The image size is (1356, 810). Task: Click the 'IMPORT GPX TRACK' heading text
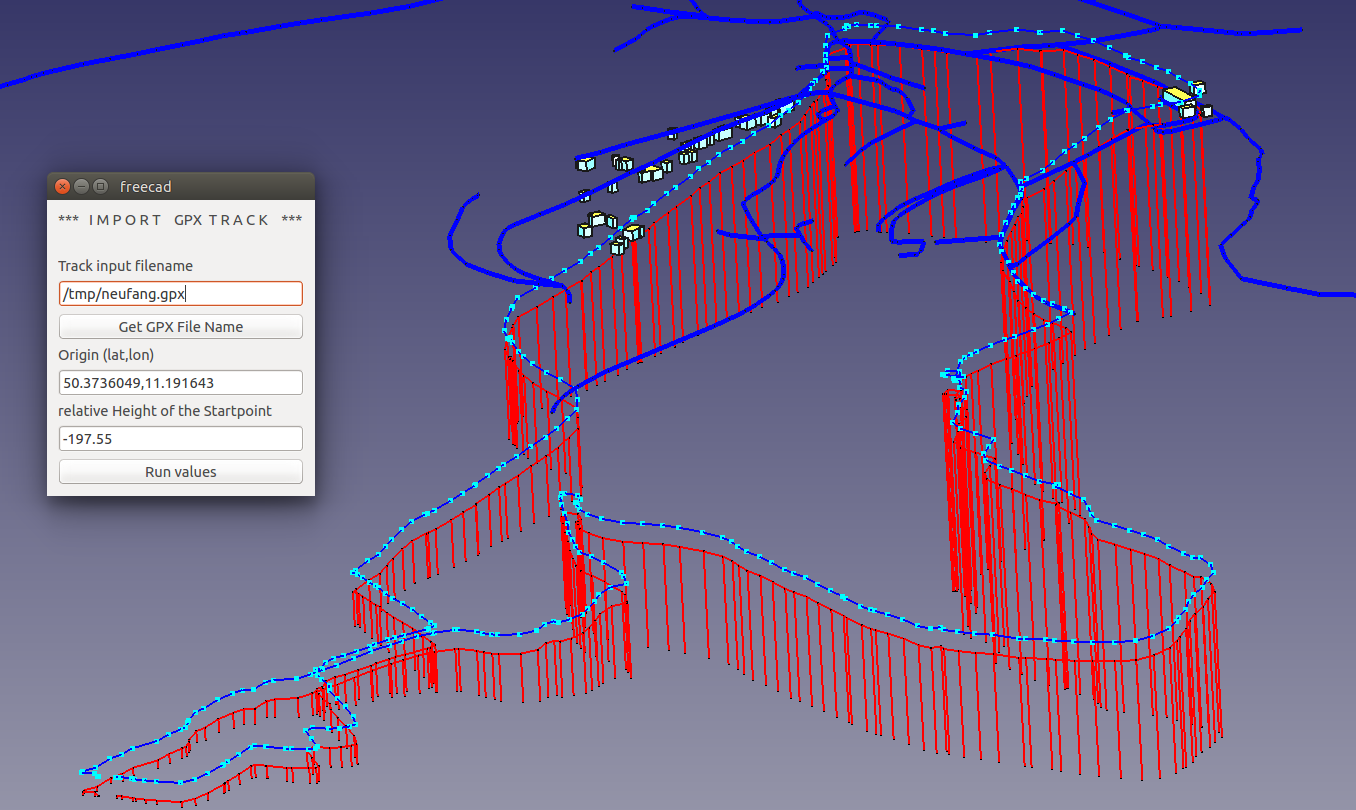click(180, 220)
